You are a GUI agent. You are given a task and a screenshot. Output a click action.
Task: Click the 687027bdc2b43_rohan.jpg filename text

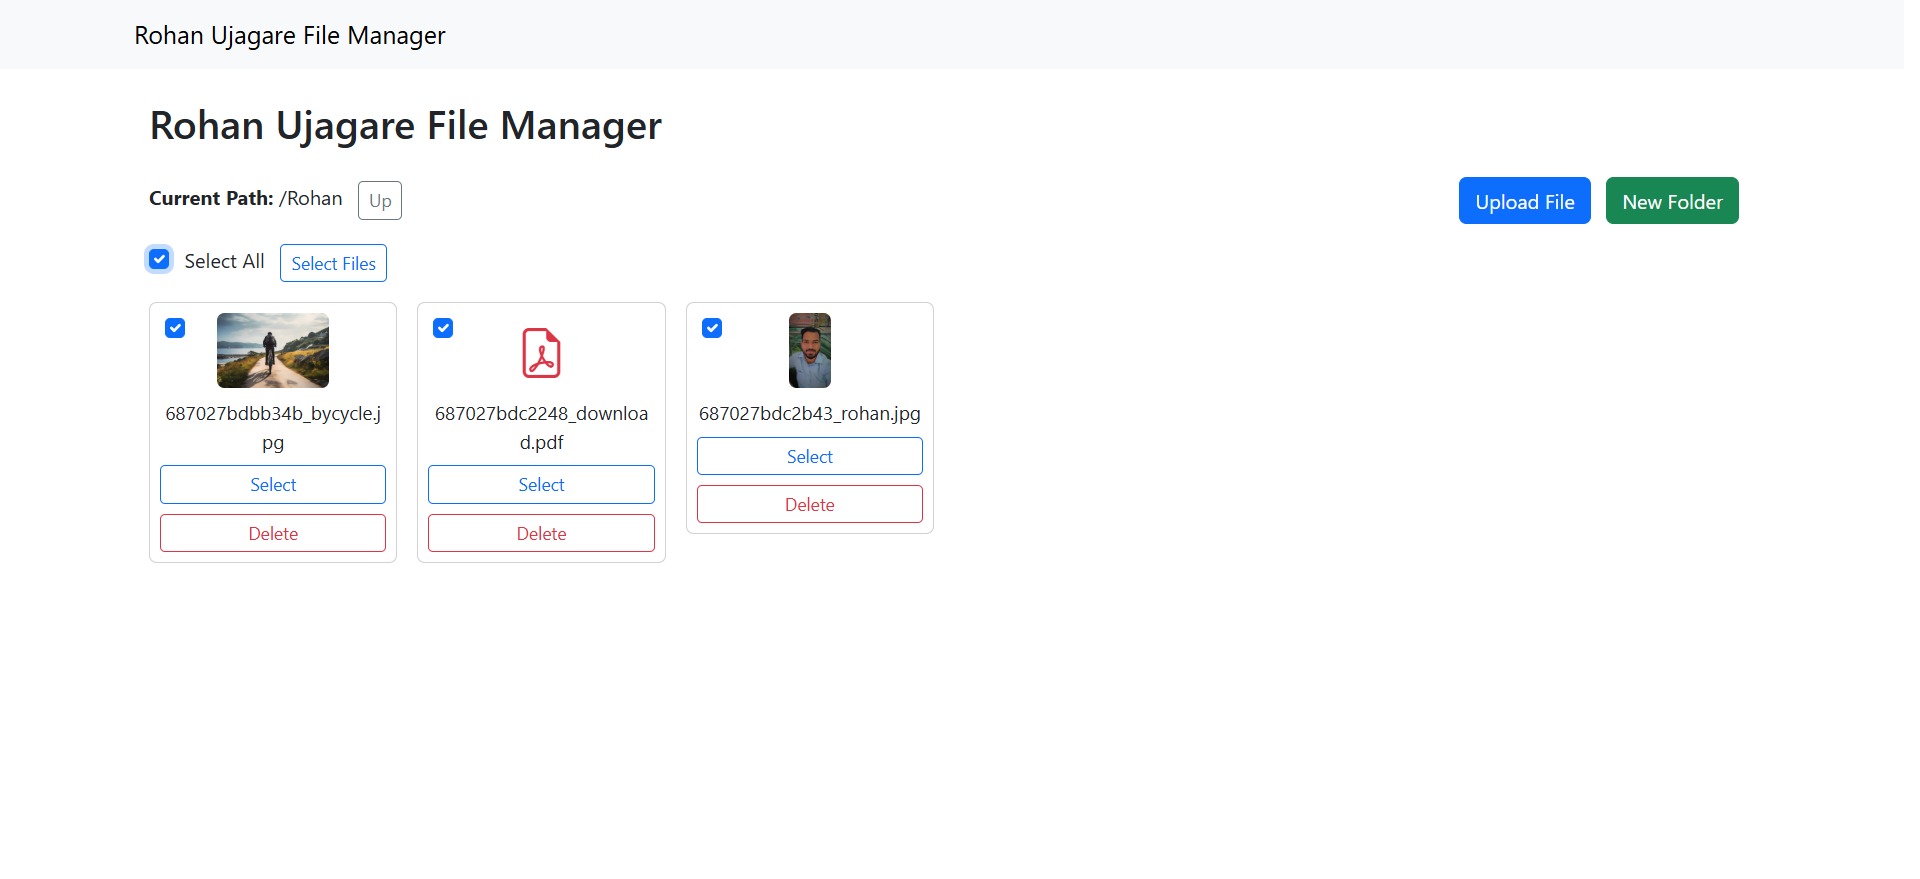click(809, 414)
